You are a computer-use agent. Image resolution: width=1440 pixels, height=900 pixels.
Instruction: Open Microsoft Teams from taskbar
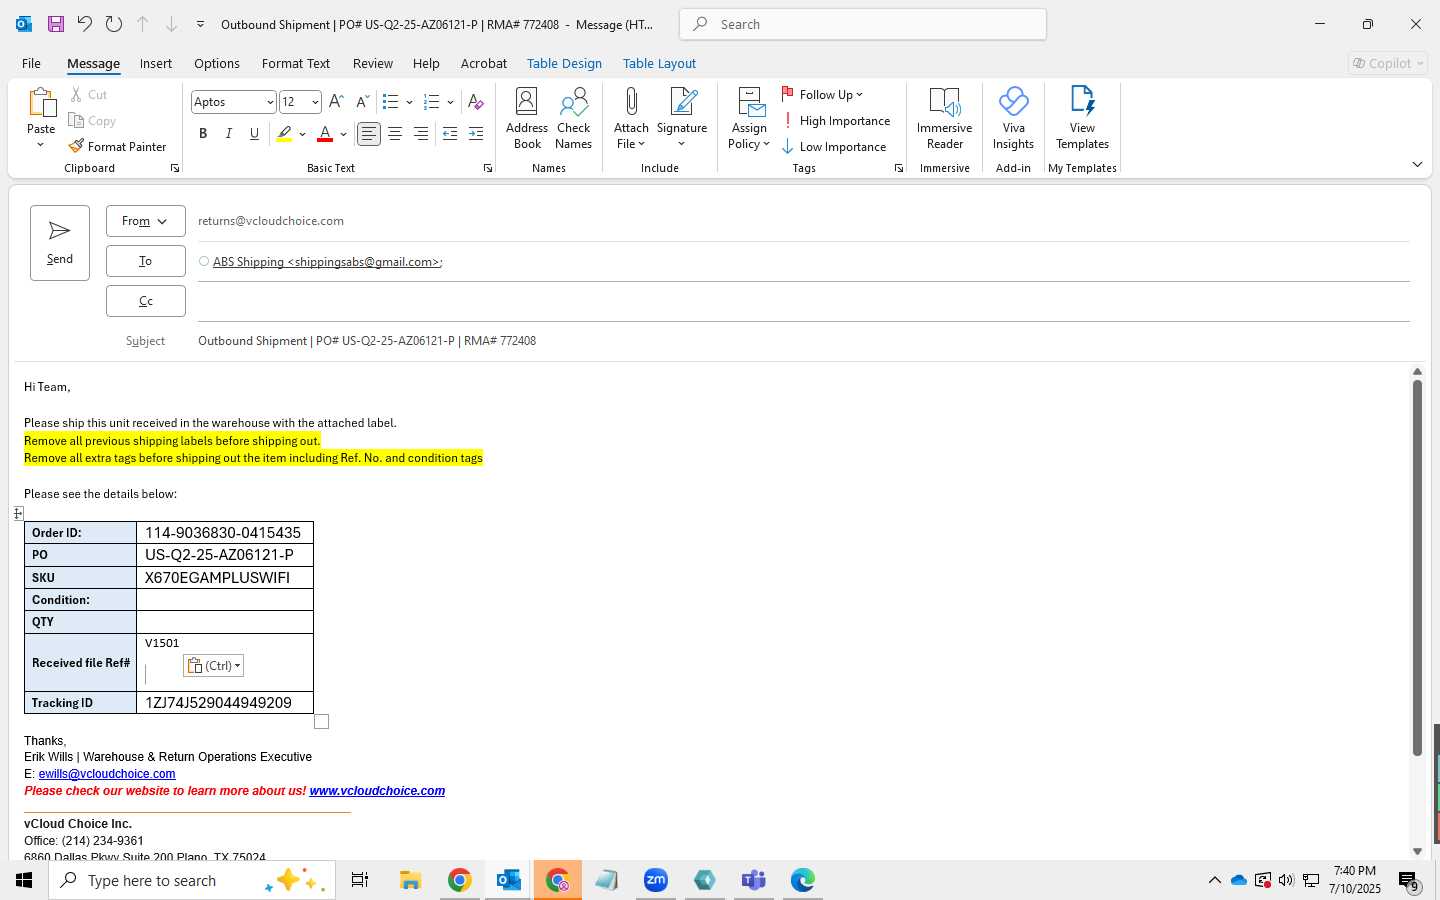click(x=753, y=880)
